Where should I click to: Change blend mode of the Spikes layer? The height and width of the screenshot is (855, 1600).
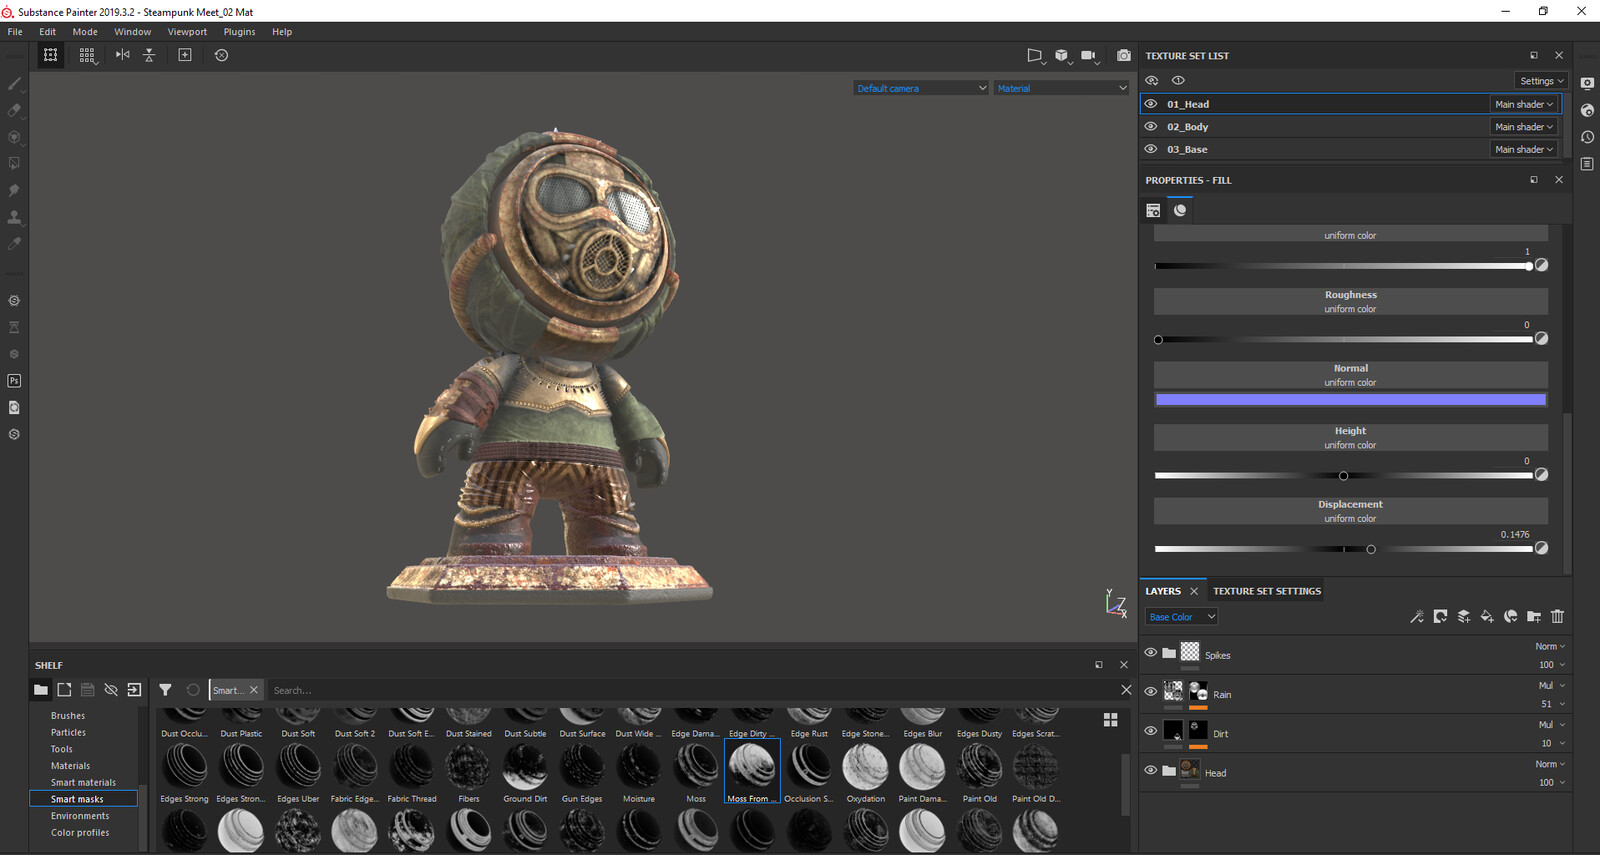(1550, 647)
